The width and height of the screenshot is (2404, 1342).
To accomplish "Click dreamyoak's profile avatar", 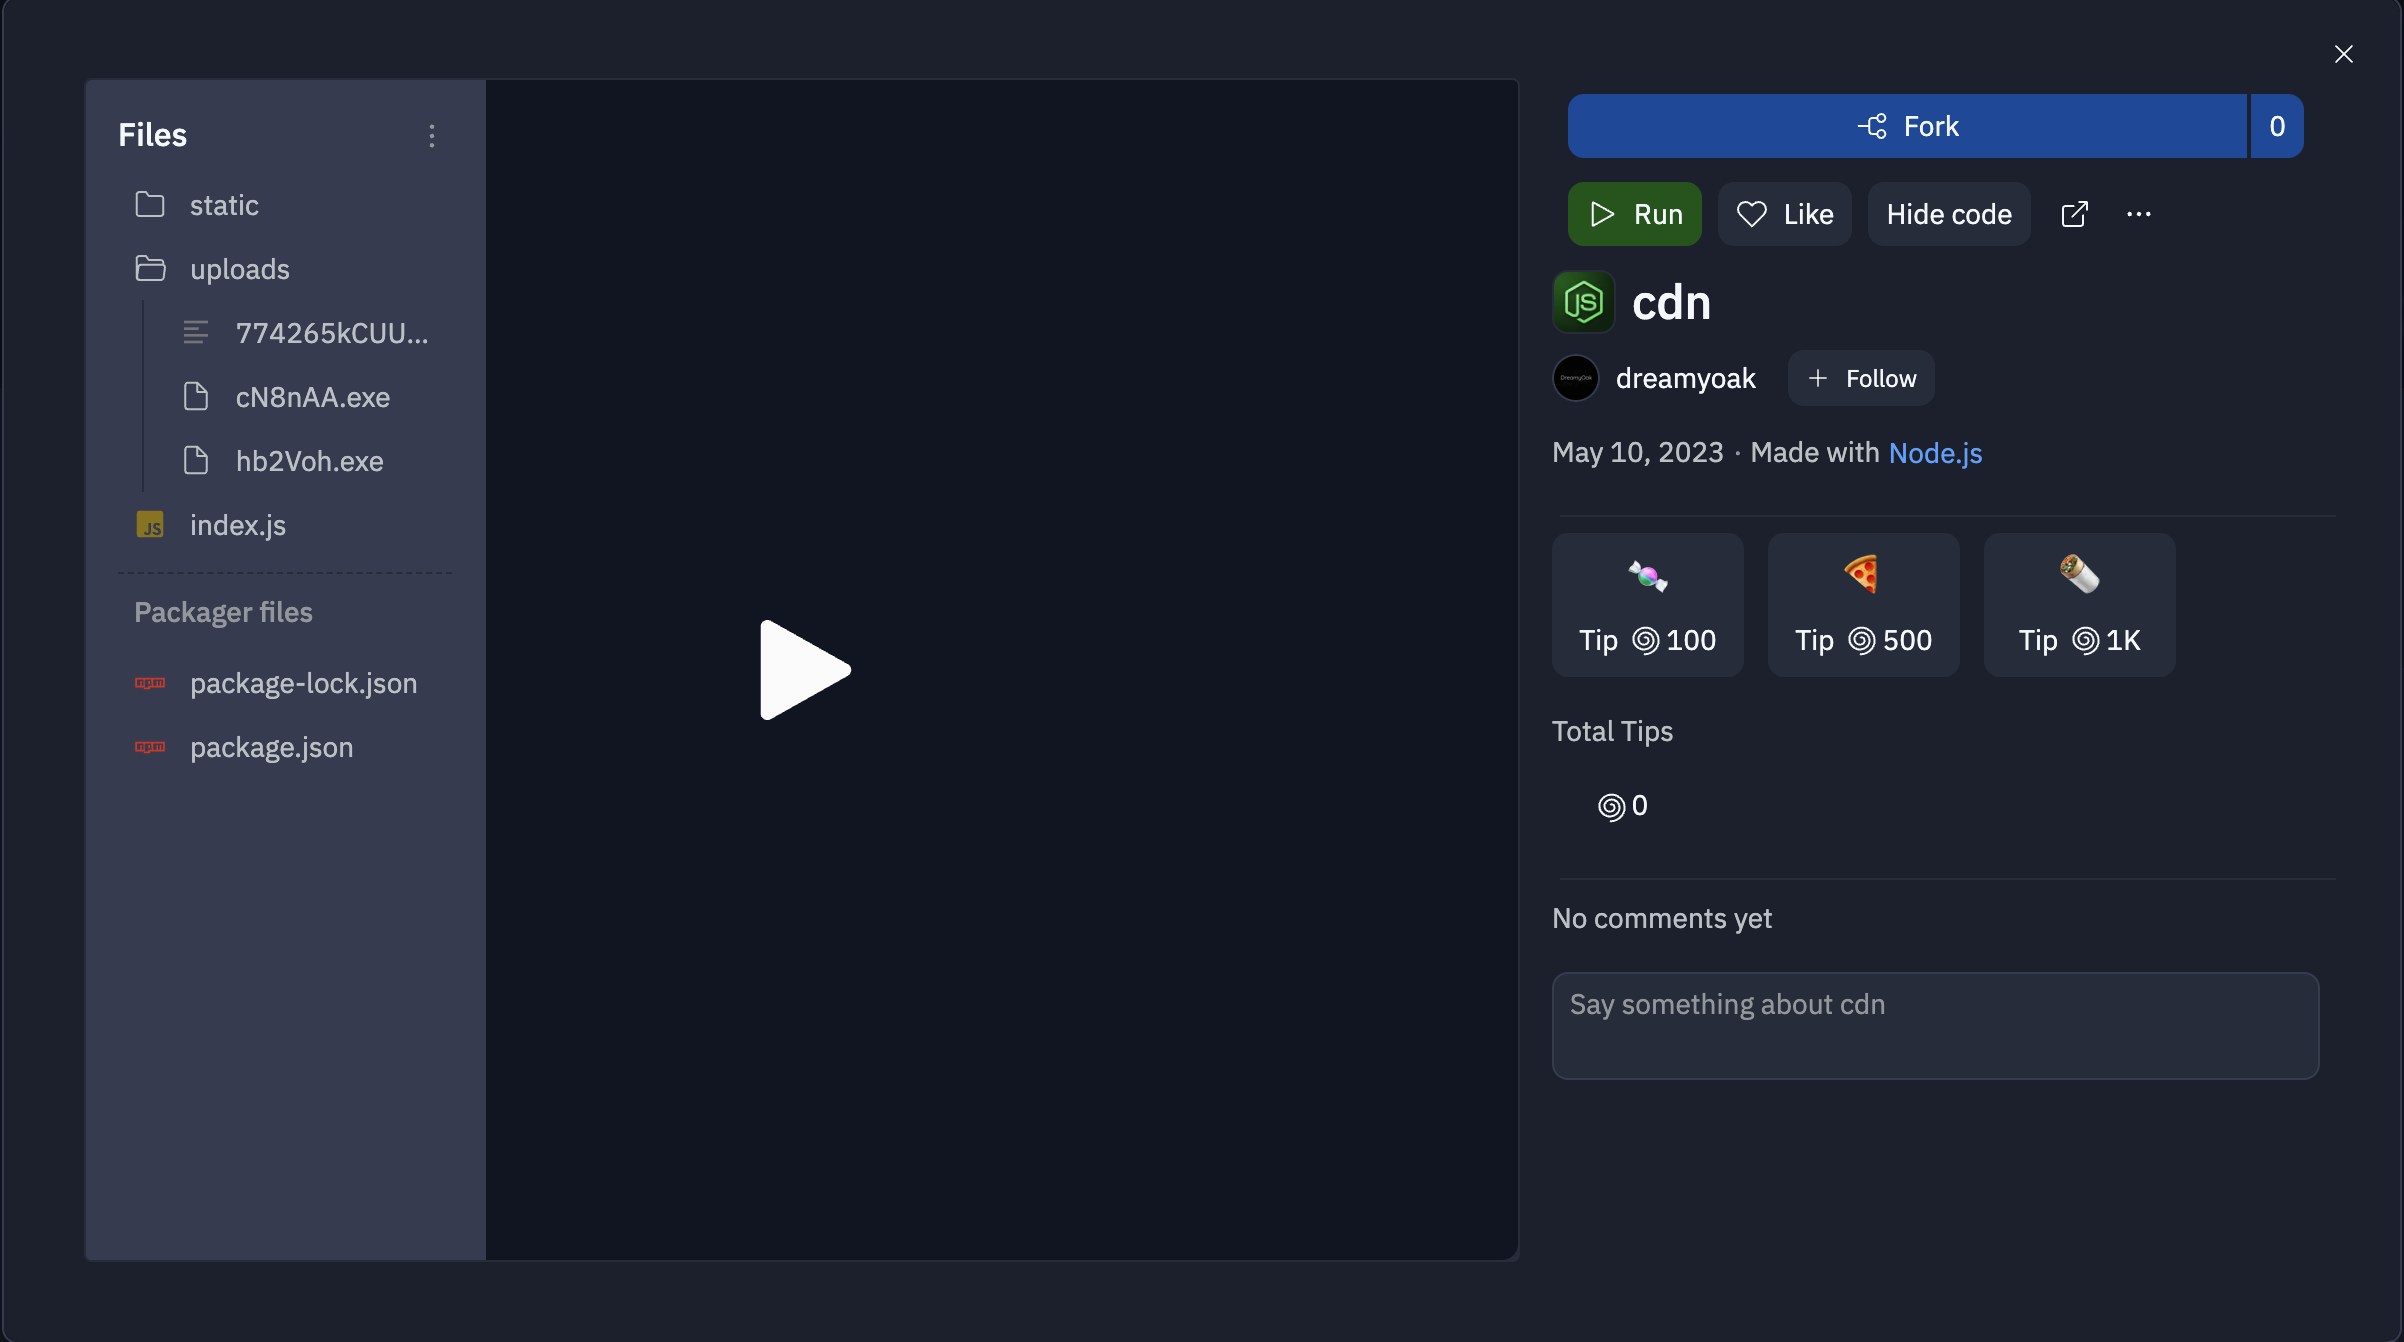I will [x=1576, y=378].
